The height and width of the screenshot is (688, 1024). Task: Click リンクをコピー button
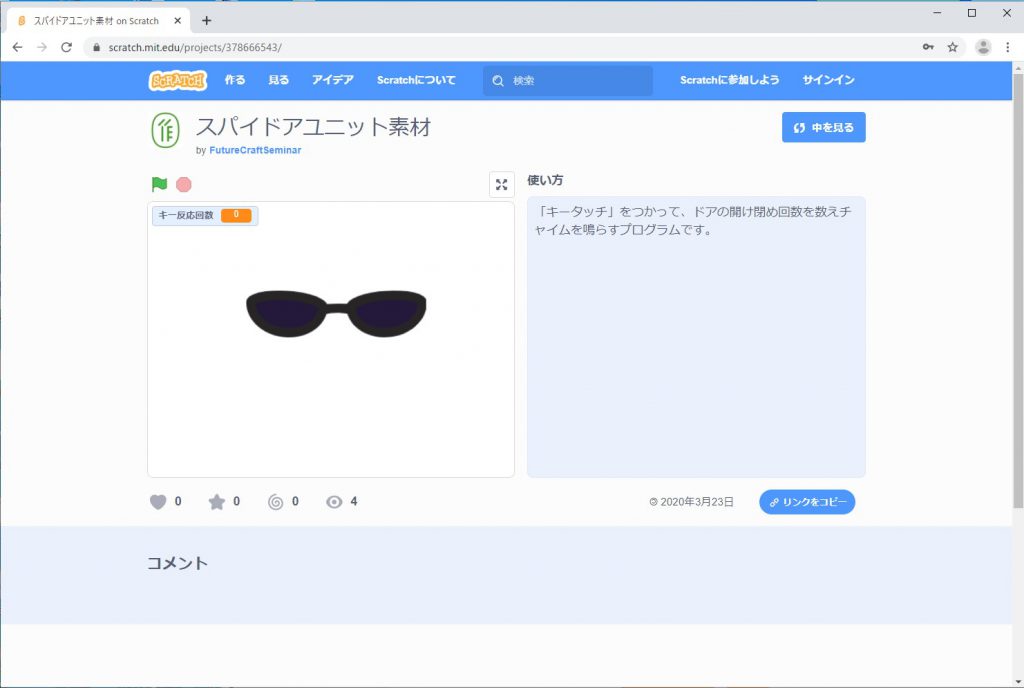coord(807,502)
